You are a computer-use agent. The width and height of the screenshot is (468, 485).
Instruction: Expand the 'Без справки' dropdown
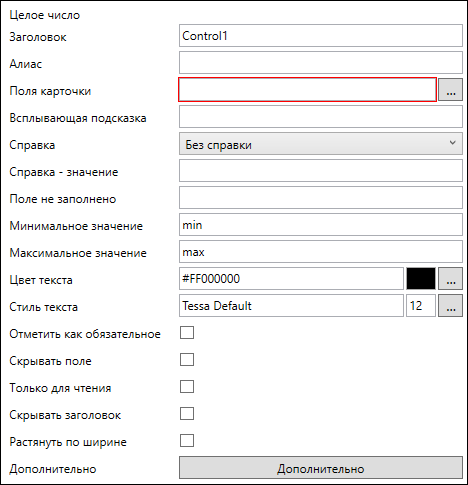click(321, 144)
